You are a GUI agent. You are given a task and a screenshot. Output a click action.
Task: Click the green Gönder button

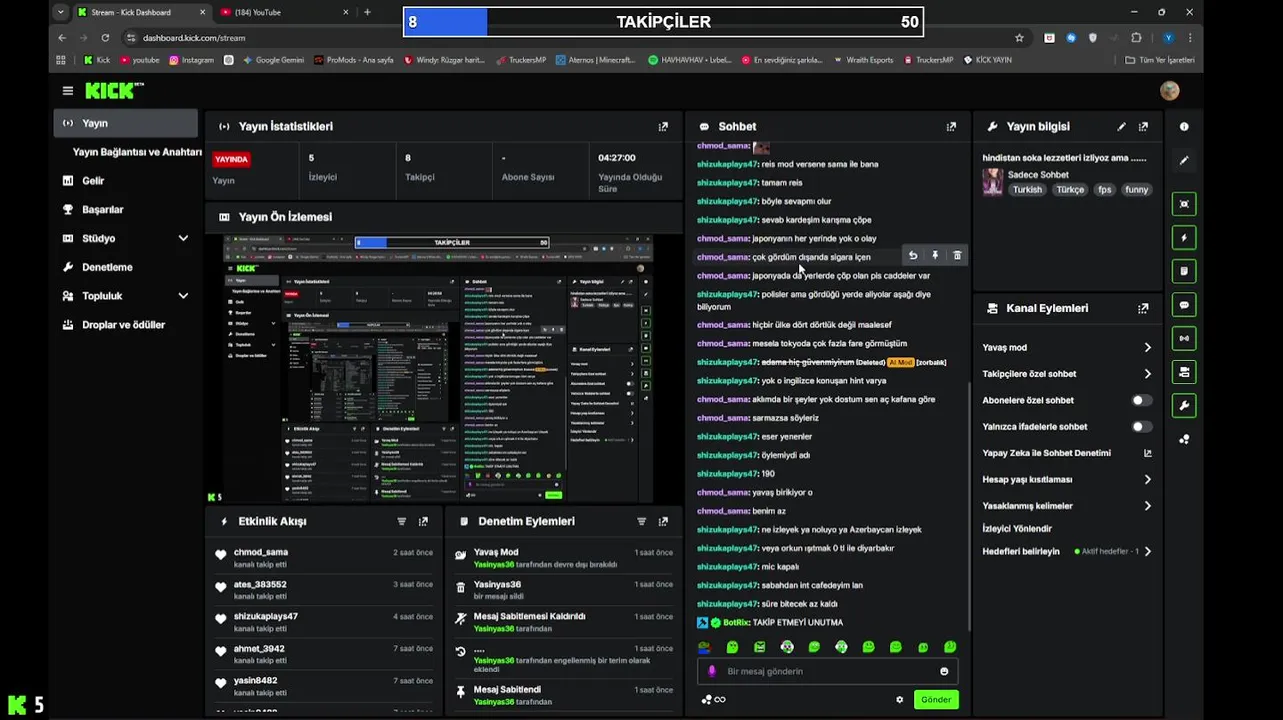coord(936,700)
